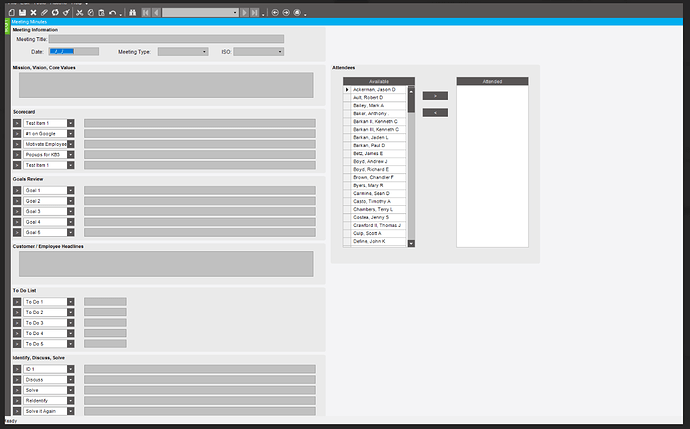Click the Available list scroll down arrow
690x429 pixels.
(411, 243)
